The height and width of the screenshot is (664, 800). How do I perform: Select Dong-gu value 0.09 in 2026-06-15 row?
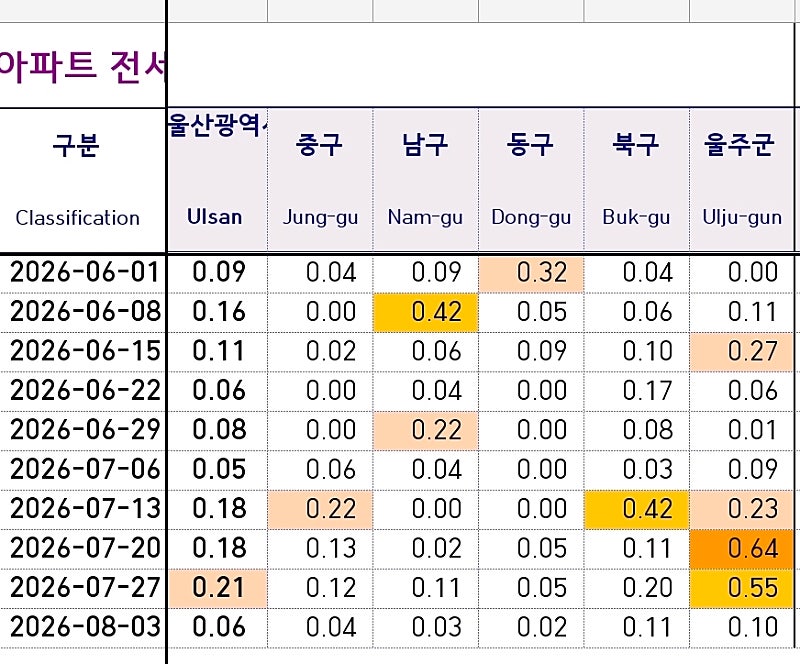pos(531,352)
